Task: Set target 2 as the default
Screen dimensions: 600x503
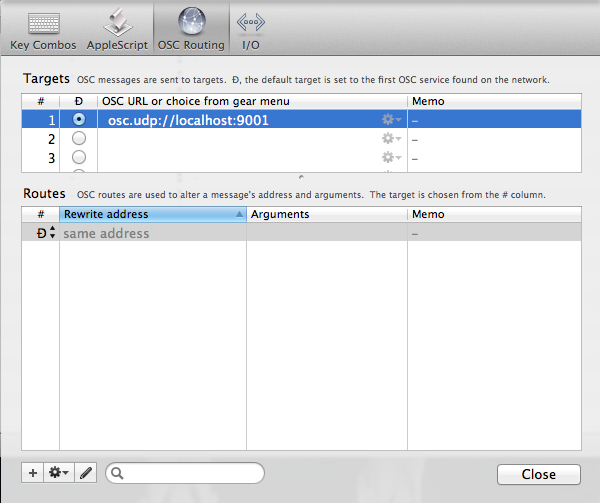Action: [x=79, y=139]
